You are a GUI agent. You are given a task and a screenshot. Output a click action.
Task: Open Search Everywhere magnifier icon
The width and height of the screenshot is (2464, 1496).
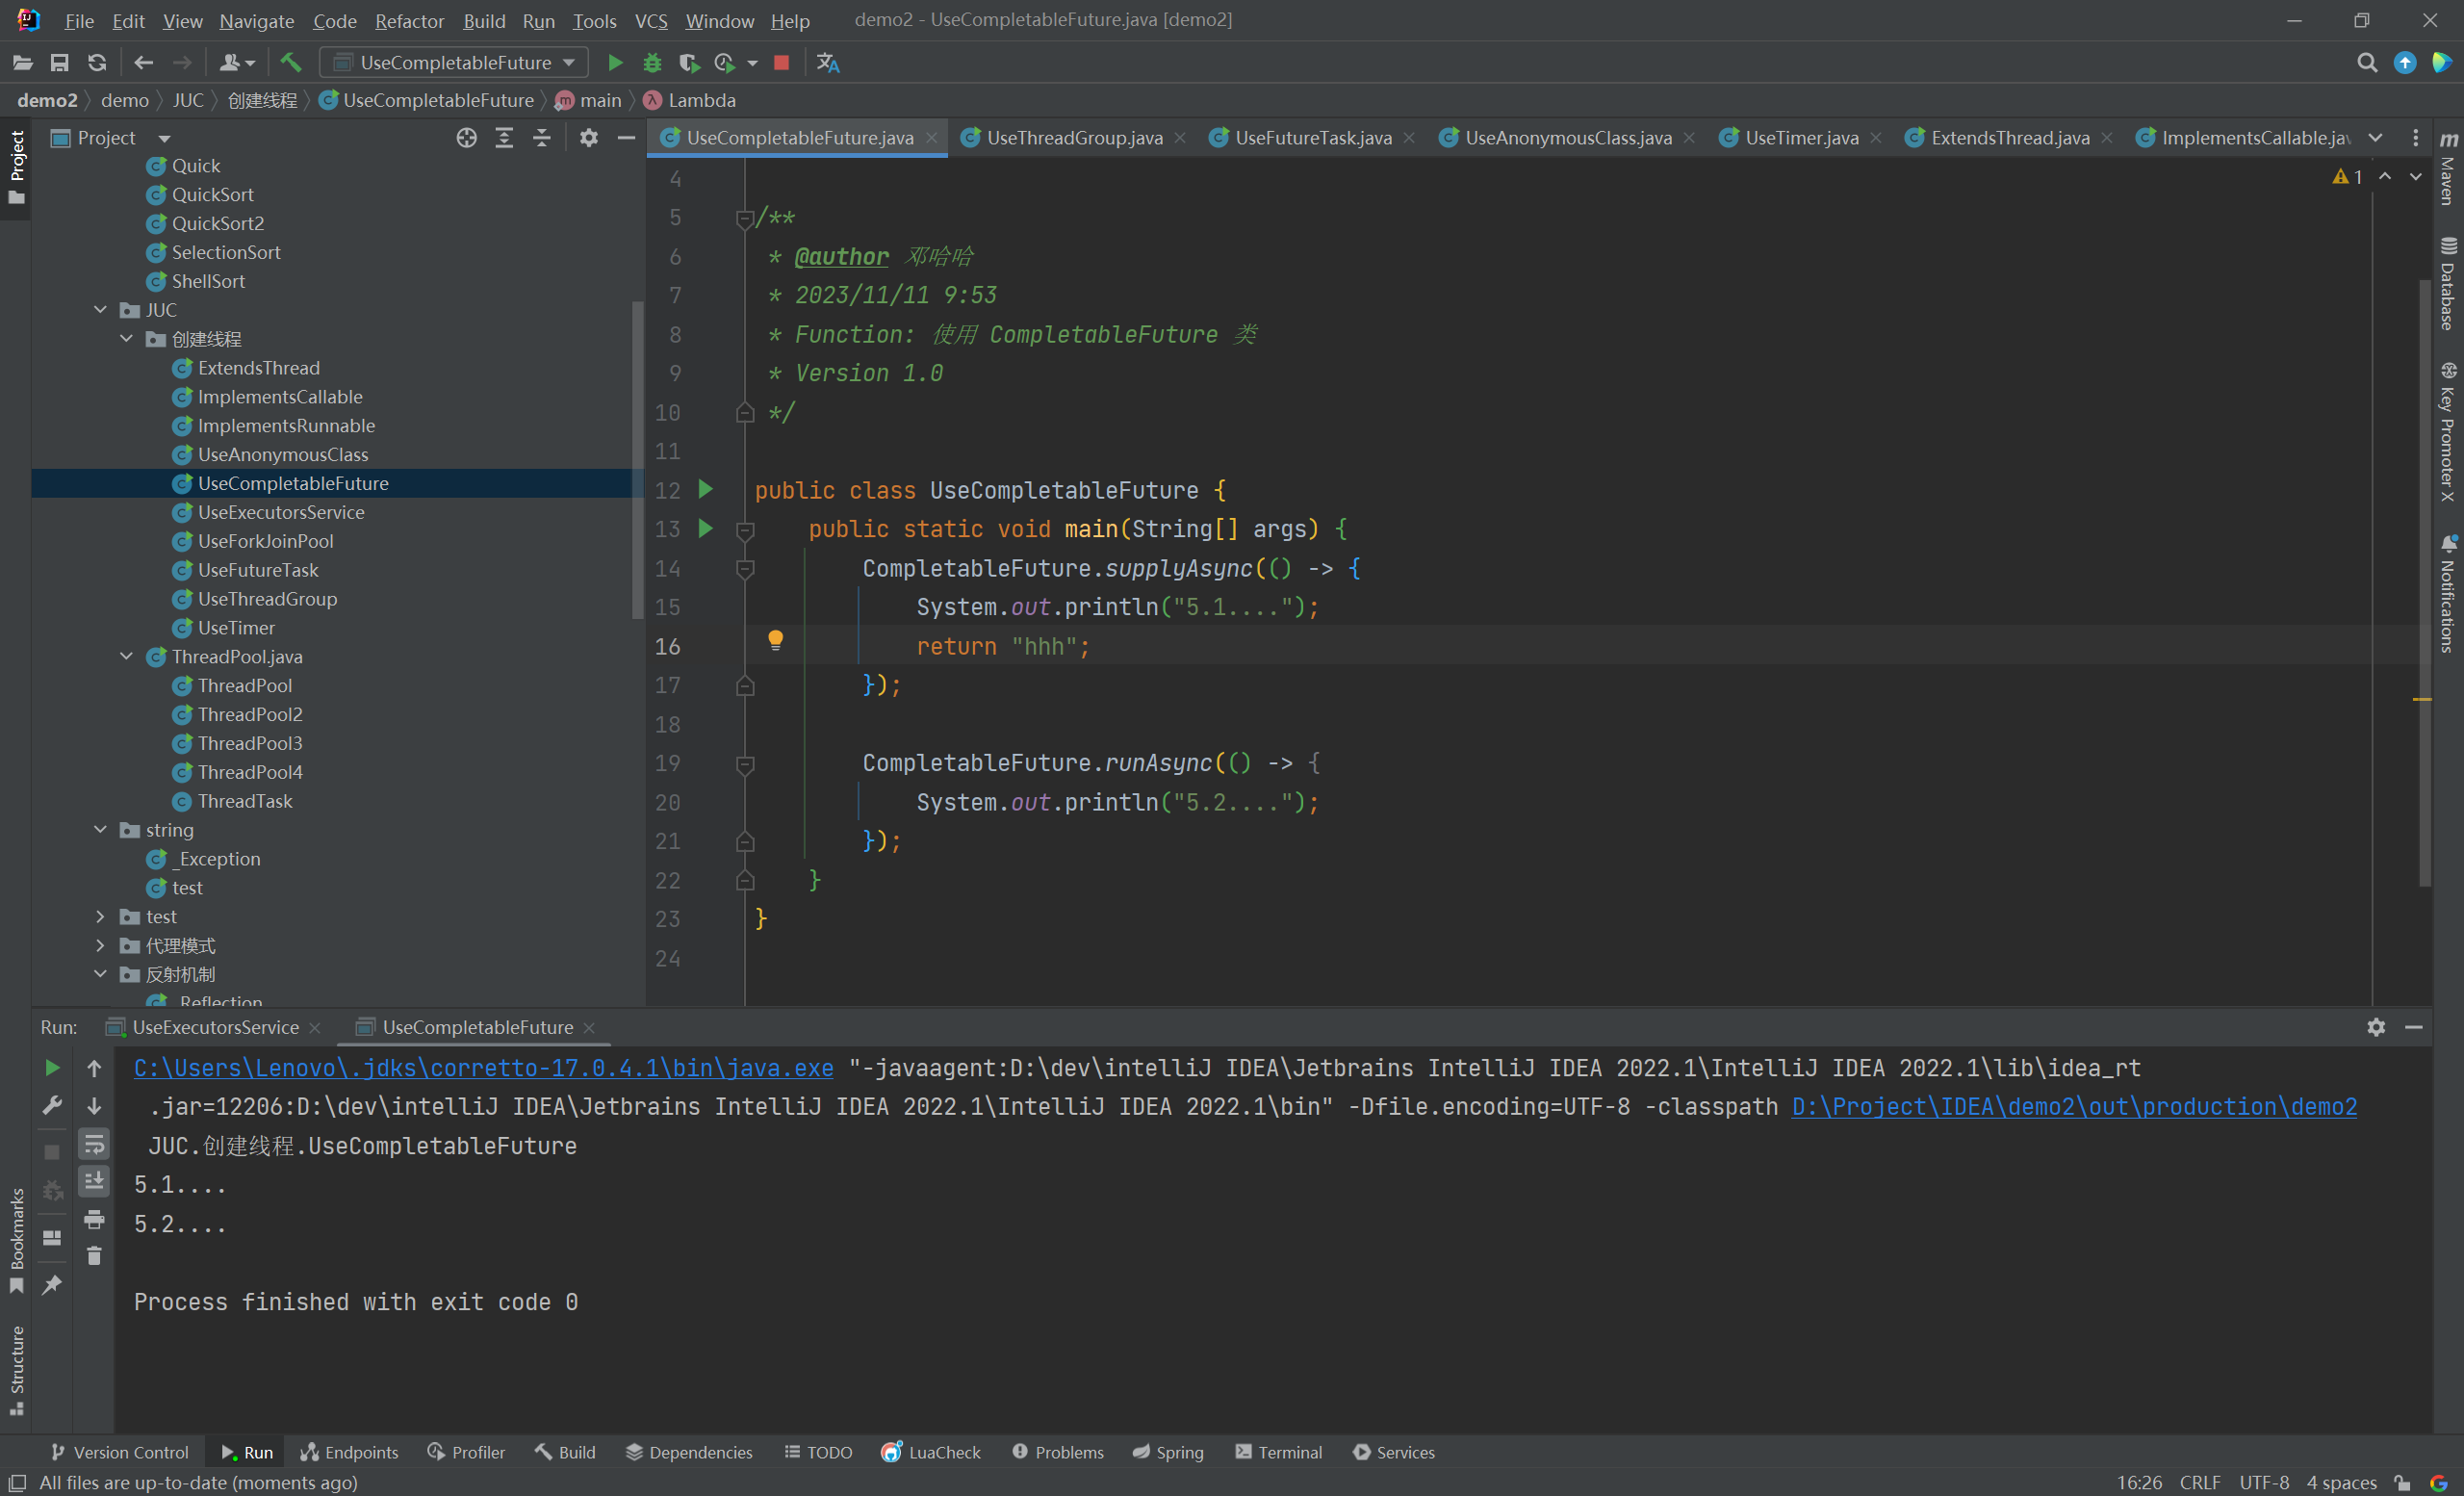tap(2367, 63)
